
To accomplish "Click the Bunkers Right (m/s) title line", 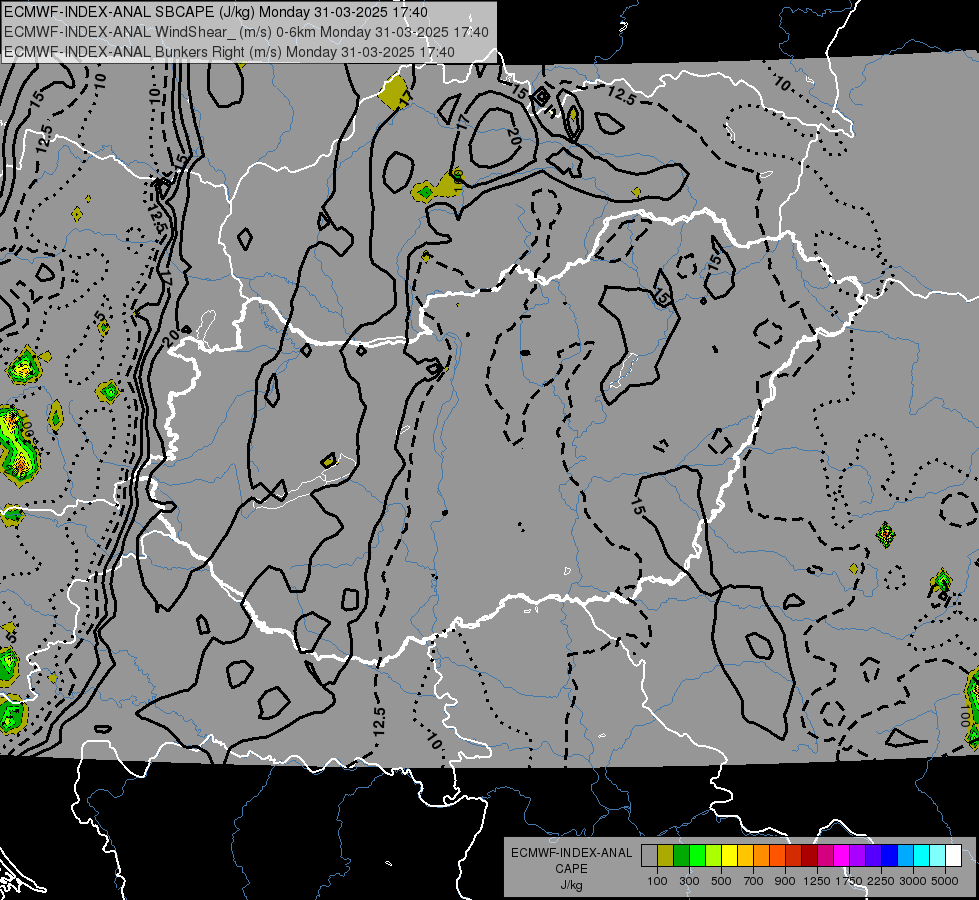I will (x=229, y=52).
